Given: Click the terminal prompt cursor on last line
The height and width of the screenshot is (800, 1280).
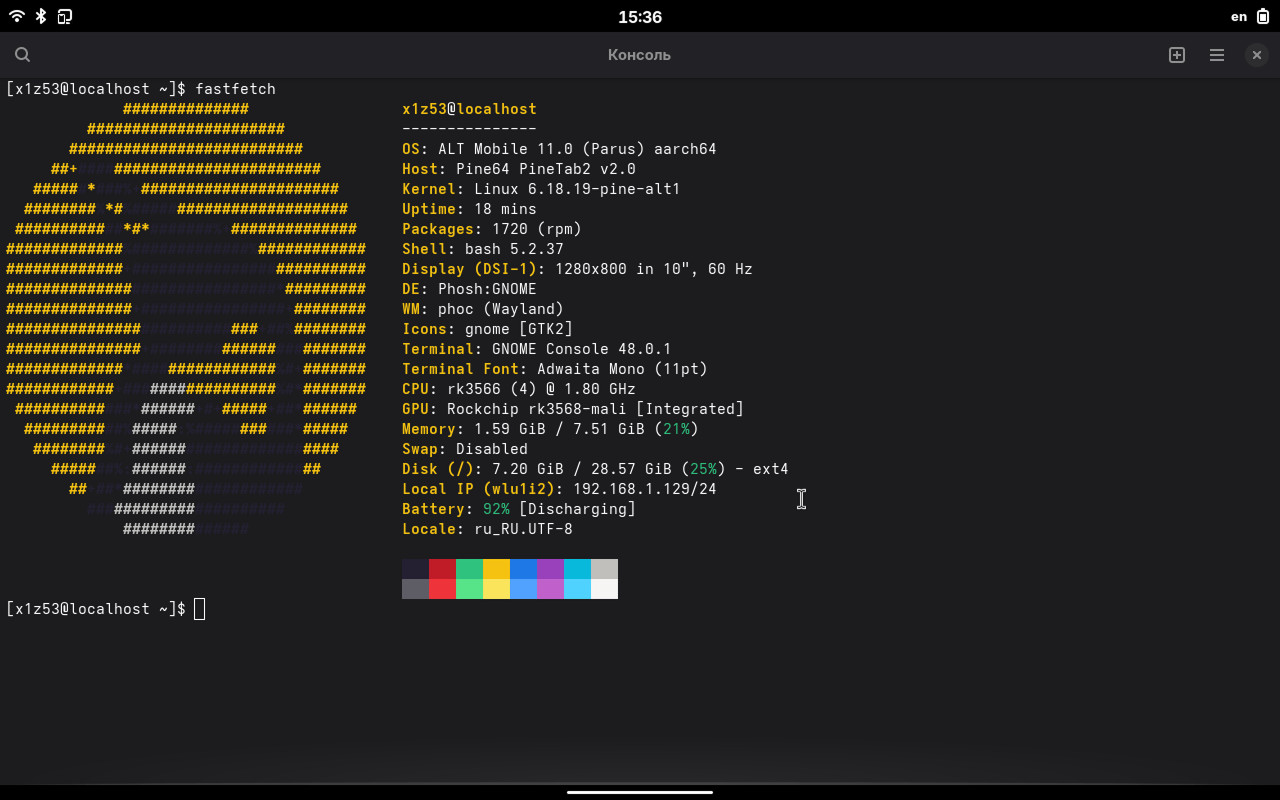Looking at the screenshot, I should [200, 609].
